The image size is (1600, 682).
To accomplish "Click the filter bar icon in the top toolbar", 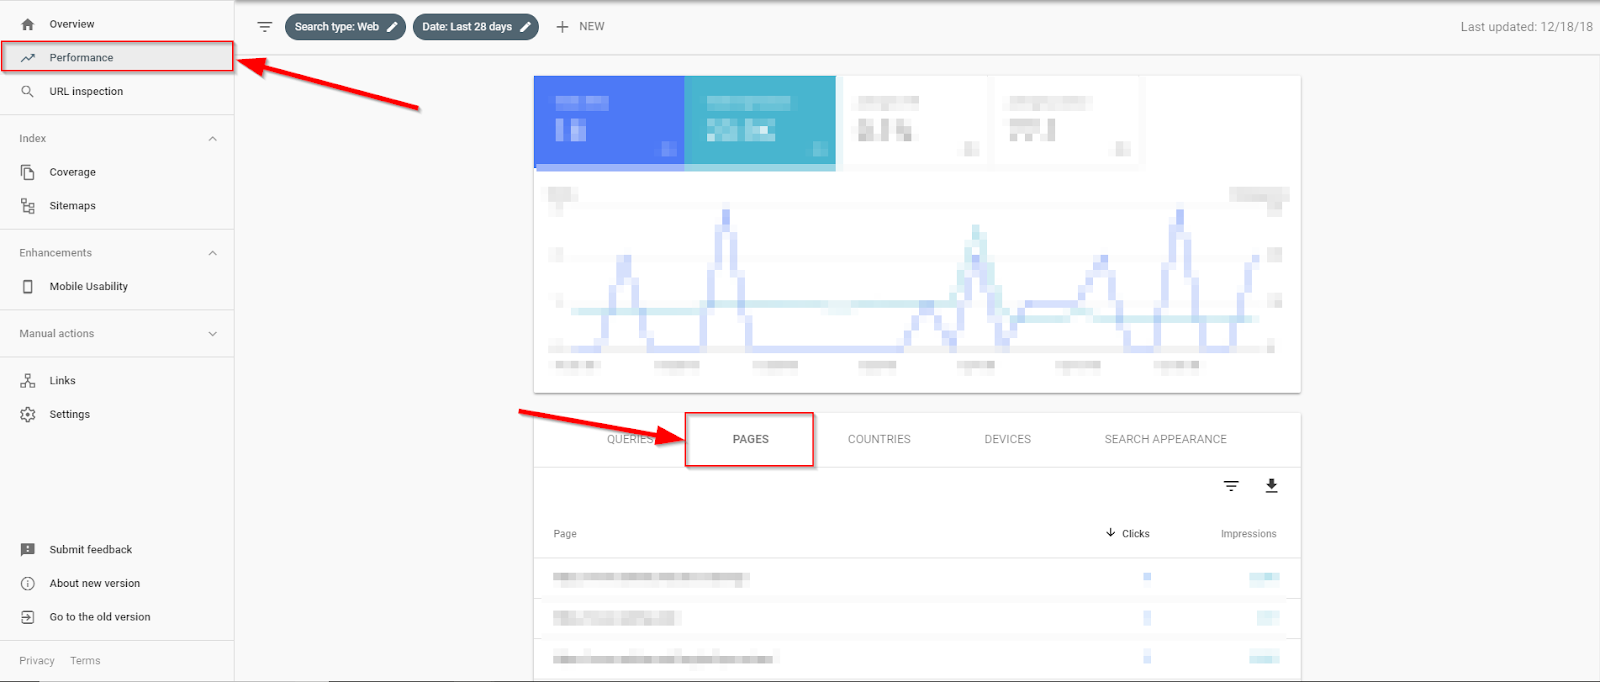I will pyautogui.click(x=264, y=27).
